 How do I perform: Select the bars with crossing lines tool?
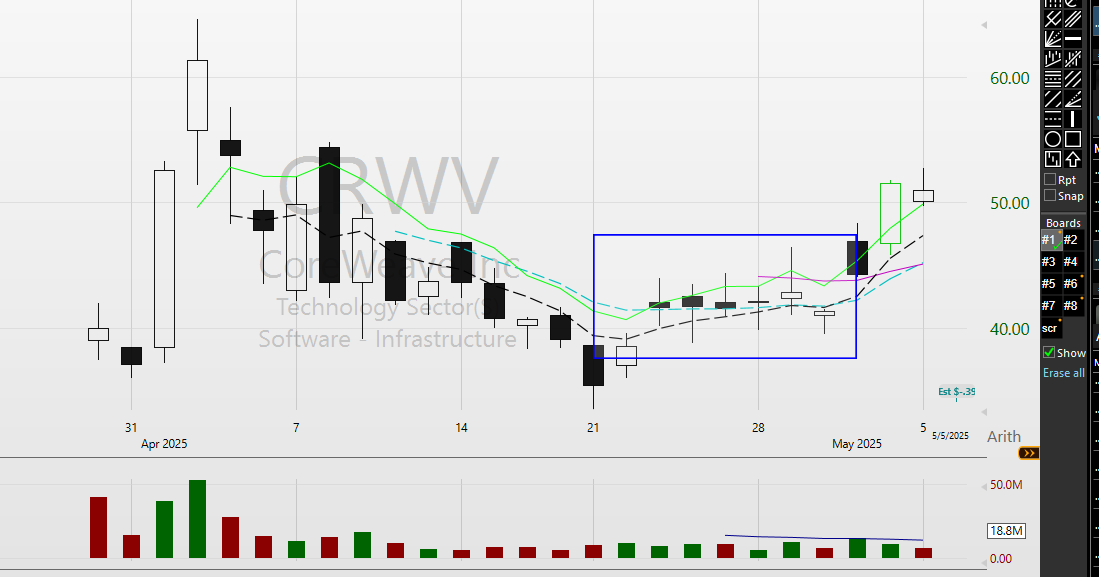point(1073,58)
